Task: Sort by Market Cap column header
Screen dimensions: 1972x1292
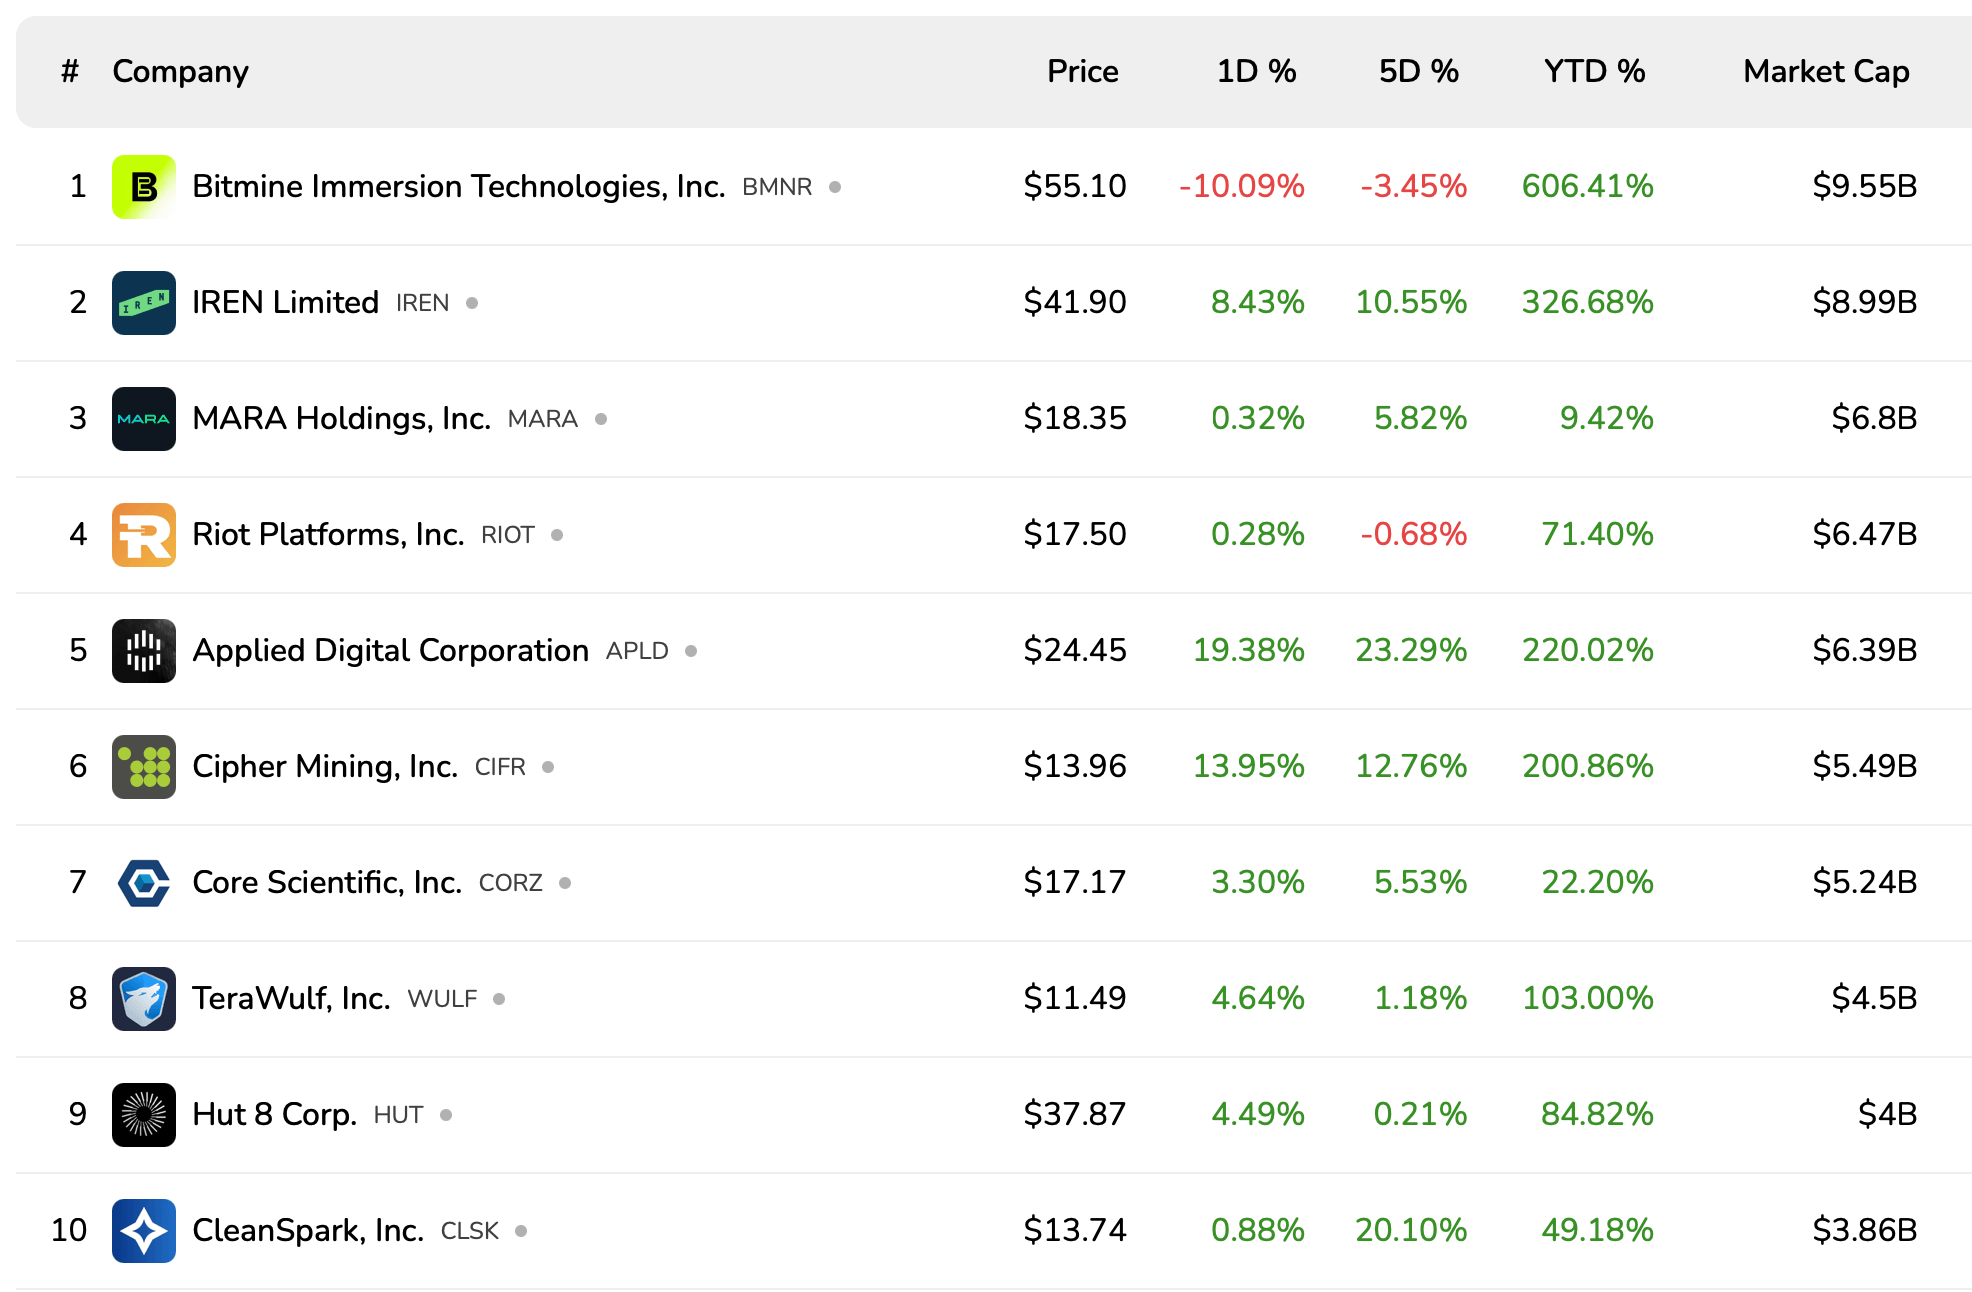Action: [x=1826, y=72]
